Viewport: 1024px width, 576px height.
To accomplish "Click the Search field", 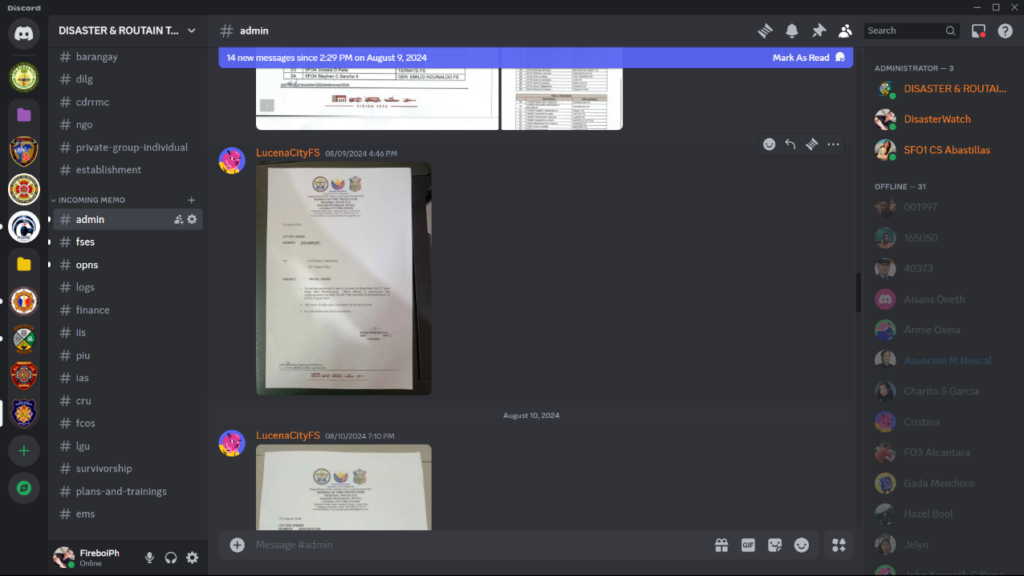I will [911, 31].
